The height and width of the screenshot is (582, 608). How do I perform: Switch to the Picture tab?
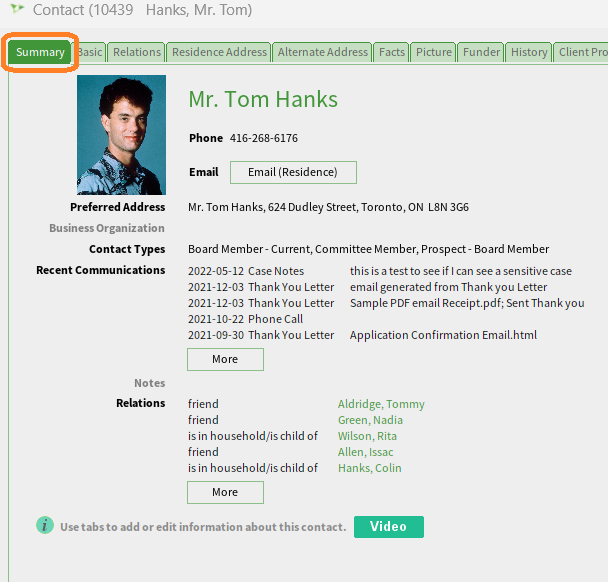click(434, 52)
